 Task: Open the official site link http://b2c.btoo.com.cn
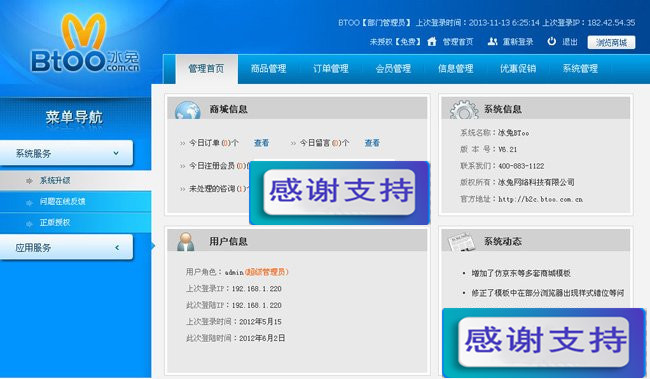click(541, 199)
